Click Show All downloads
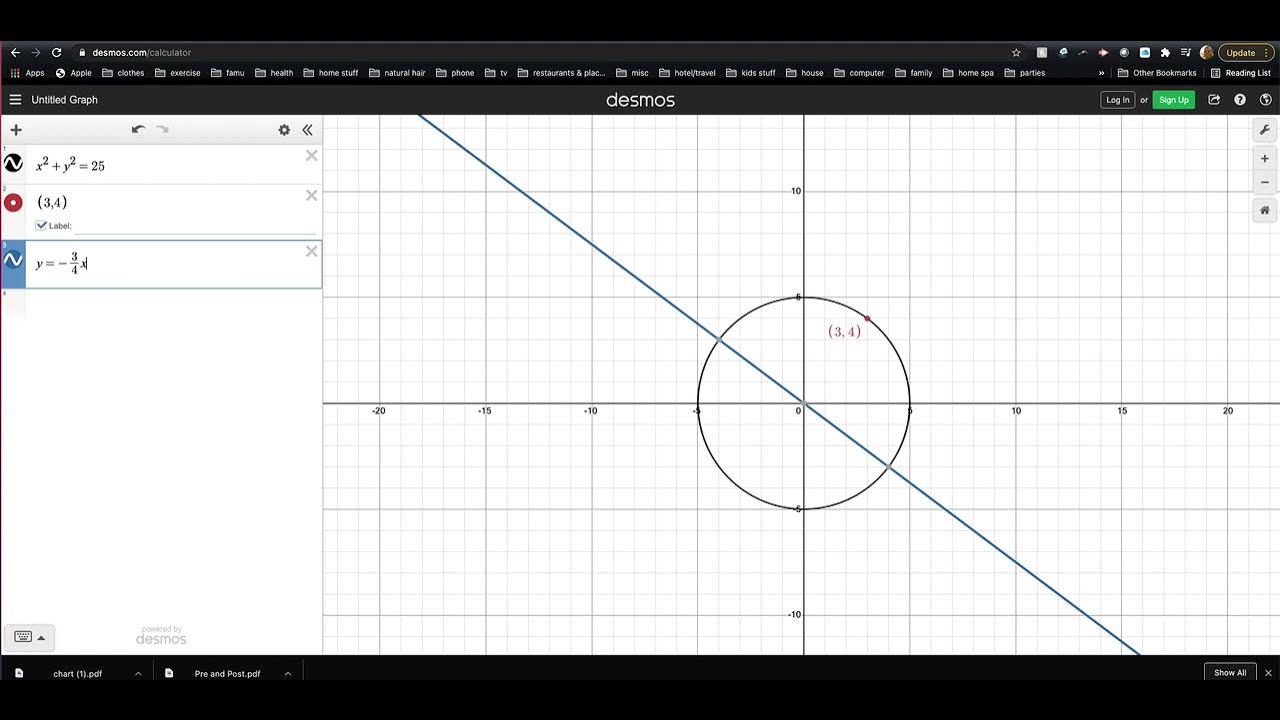Viewport: 1280px width, 720px height. click(x=1230, y=673)
